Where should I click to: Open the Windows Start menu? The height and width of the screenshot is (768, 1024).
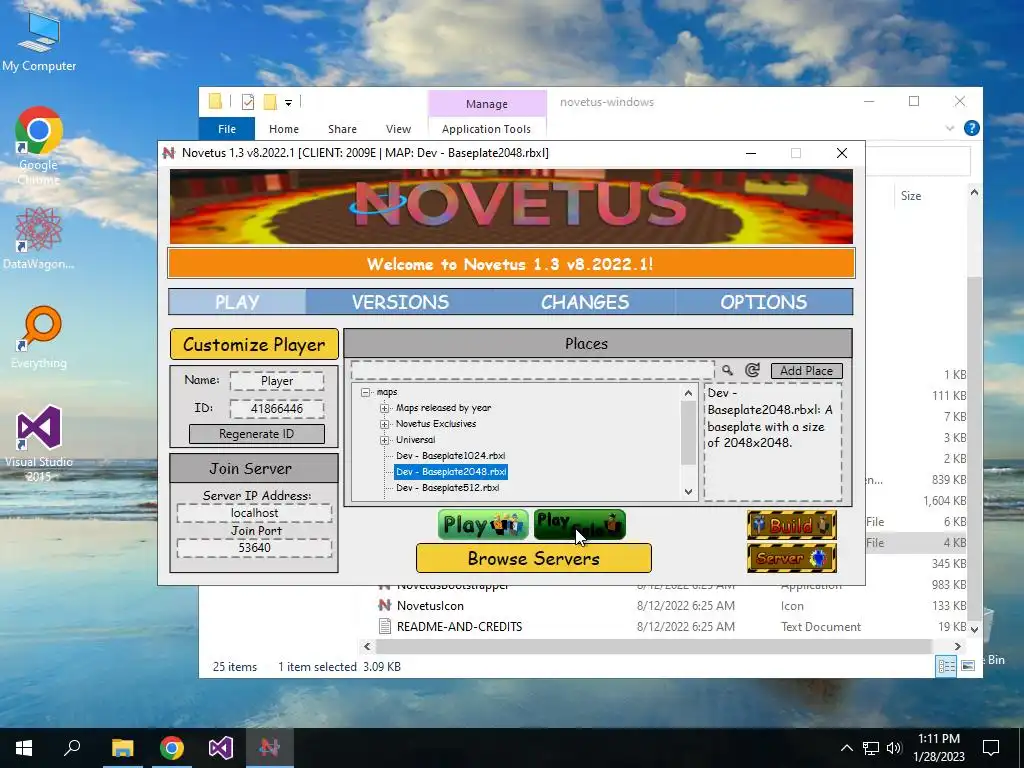click(24, 748)
